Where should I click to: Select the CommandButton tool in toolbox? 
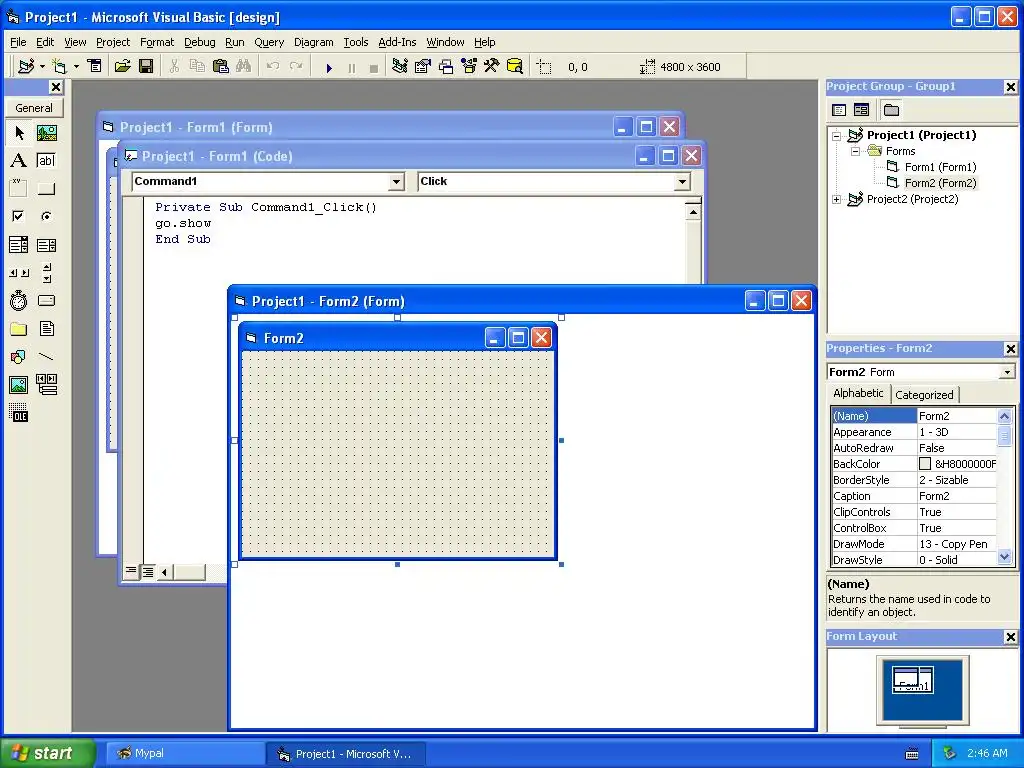46,189
